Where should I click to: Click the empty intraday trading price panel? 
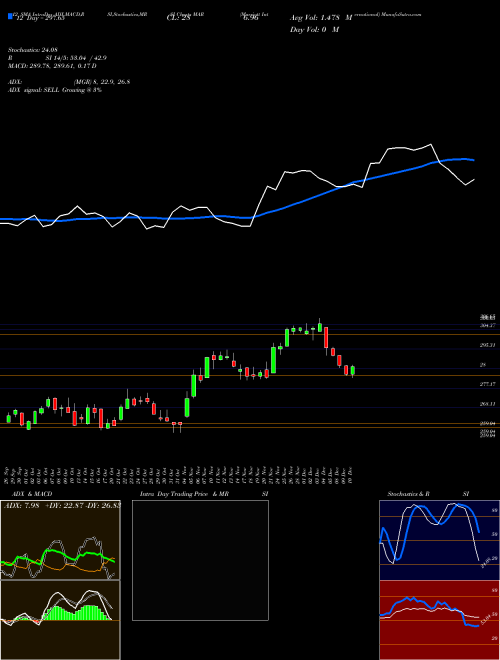200,560
